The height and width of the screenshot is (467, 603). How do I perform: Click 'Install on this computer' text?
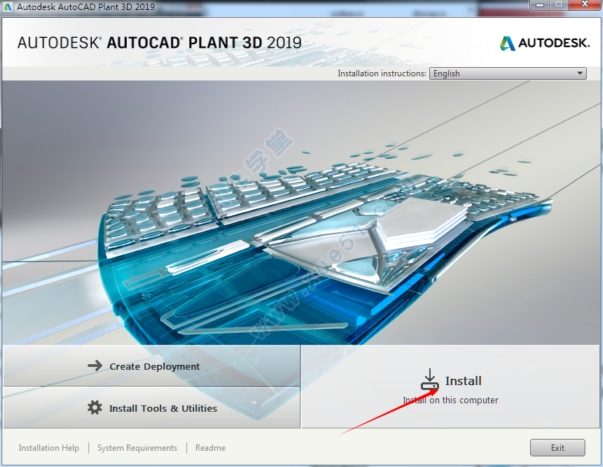(x=450, y=400)
